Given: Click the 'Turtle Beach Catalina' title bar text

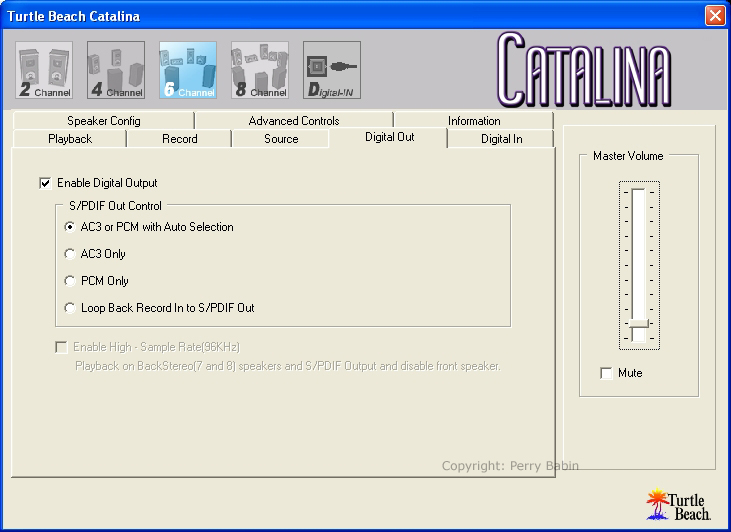Looking at the screenshot, I should click(74, 16).
